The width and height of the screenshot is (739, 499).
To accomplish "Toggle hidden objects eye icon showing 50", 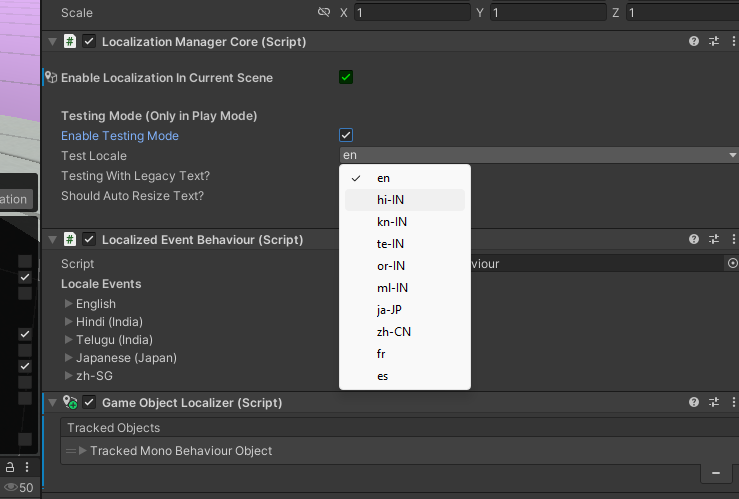I will pyautogui.click(x=19, y=487).
